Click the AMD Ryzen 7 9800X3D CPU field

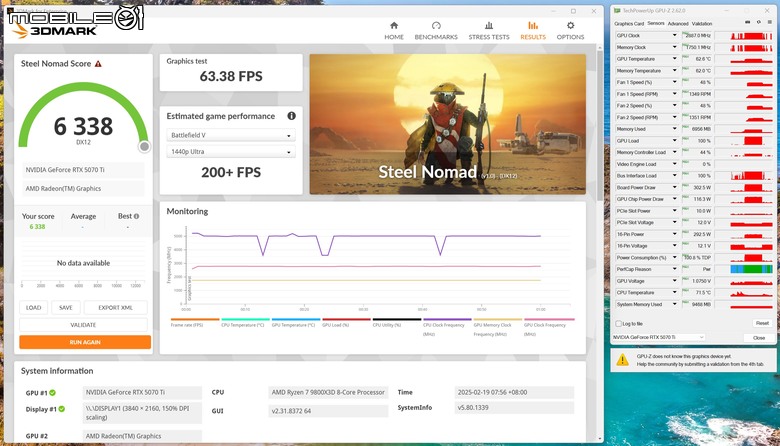pos(328,392)
